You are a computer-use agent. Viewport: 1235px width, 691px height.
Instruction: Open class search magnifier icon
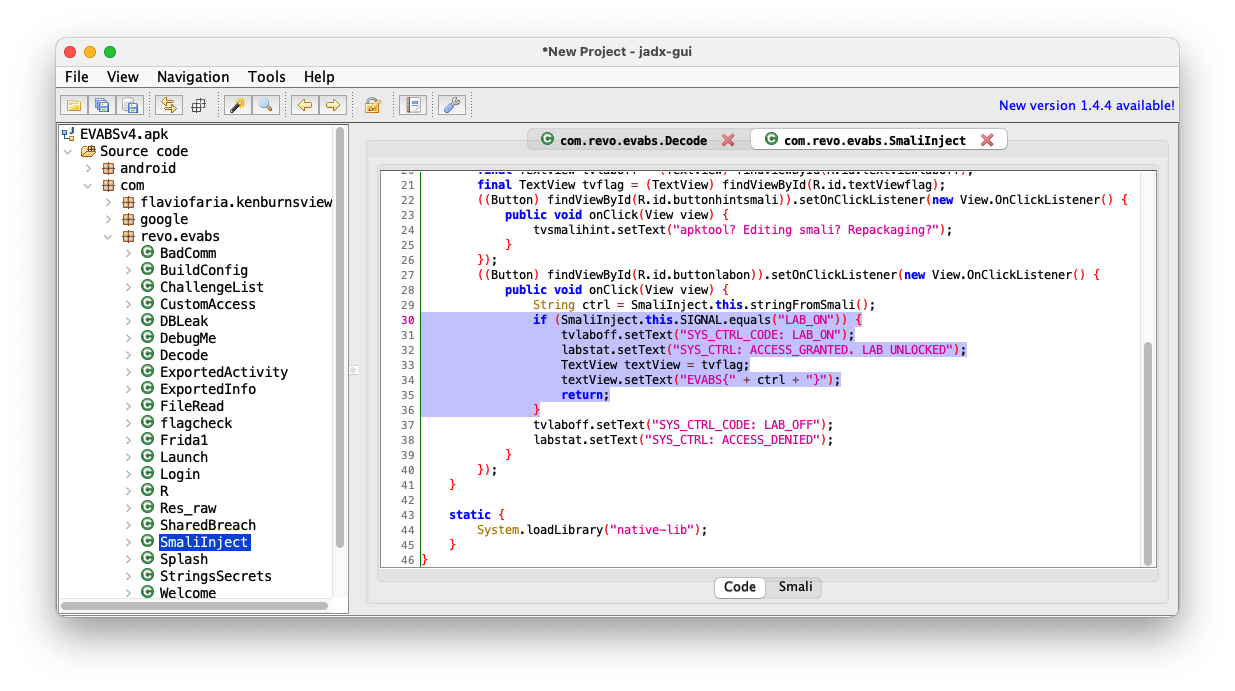265,105
